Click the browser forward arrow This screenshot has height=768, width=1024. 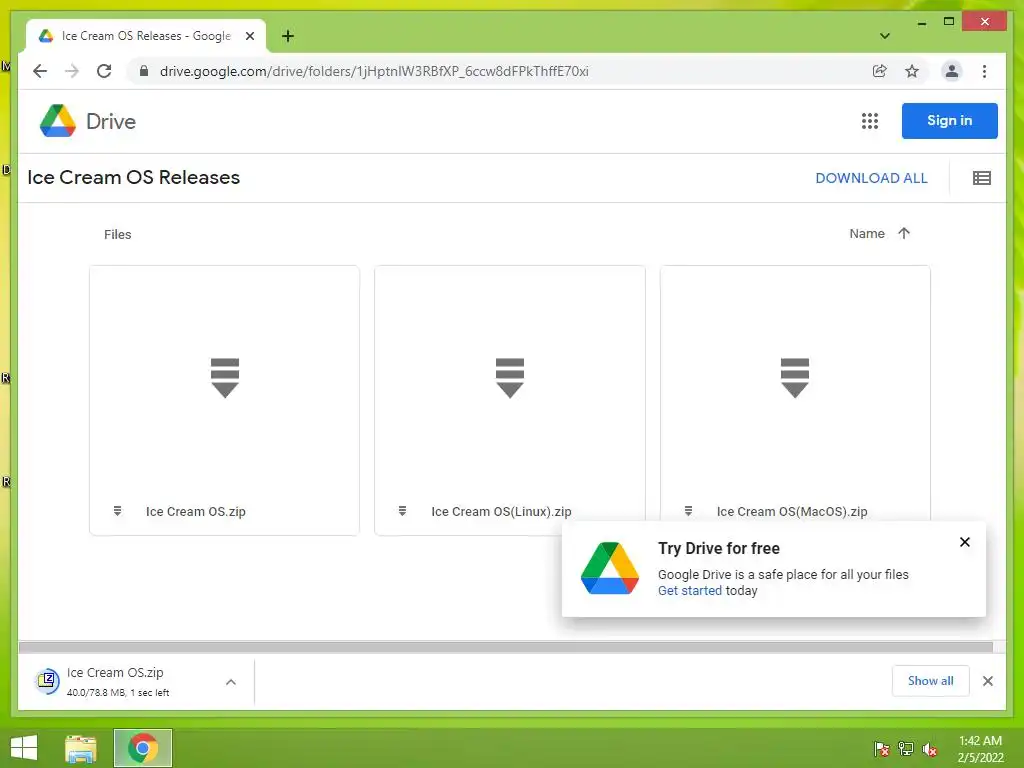(72, 71)
